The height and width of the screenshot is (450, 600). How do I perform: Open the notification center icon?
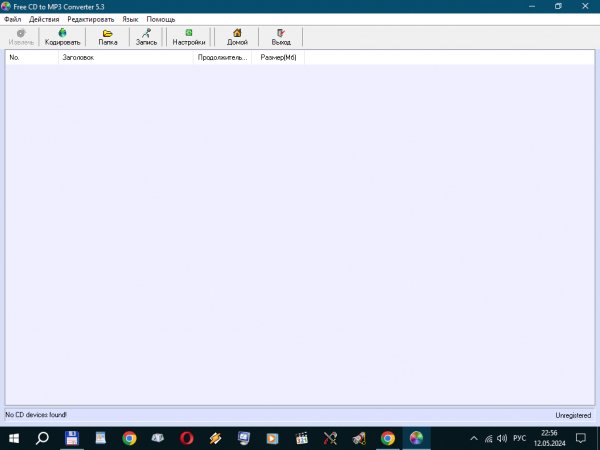click(581, 438)
